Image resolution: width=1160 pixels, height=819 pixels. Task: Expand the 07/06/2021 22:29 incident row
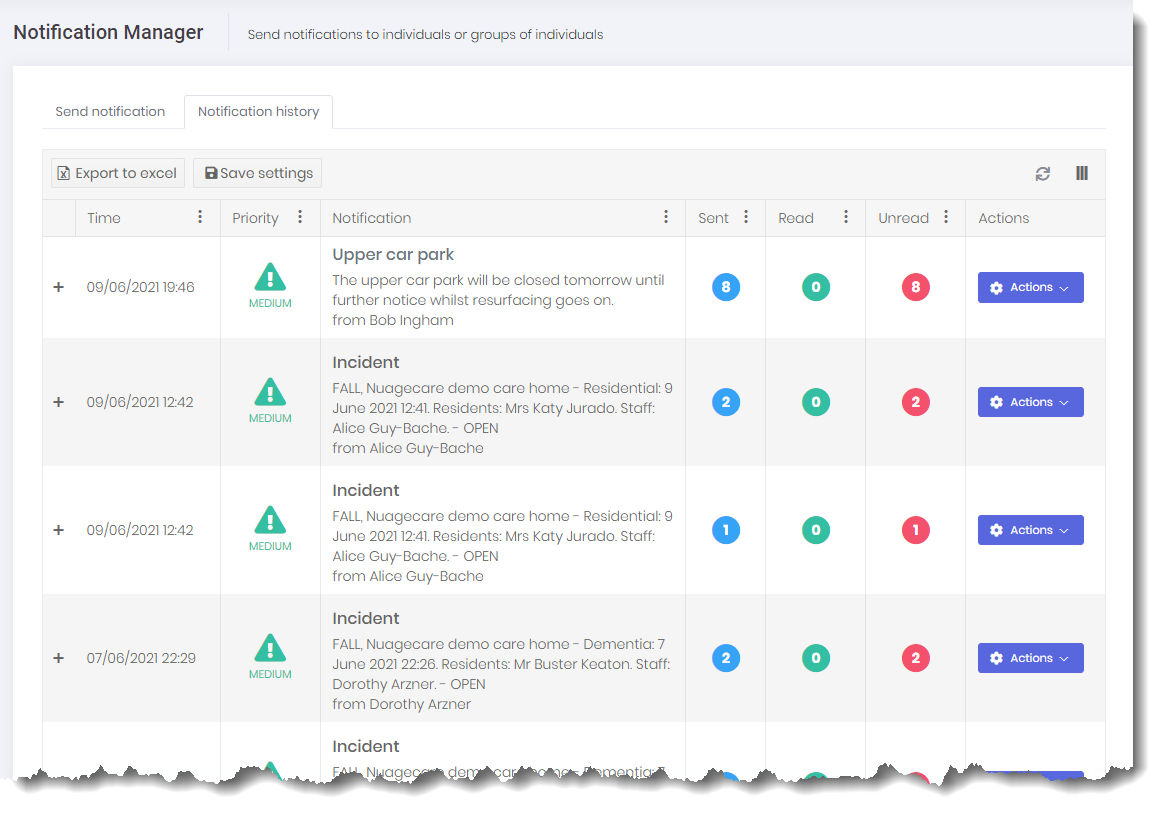58,658
